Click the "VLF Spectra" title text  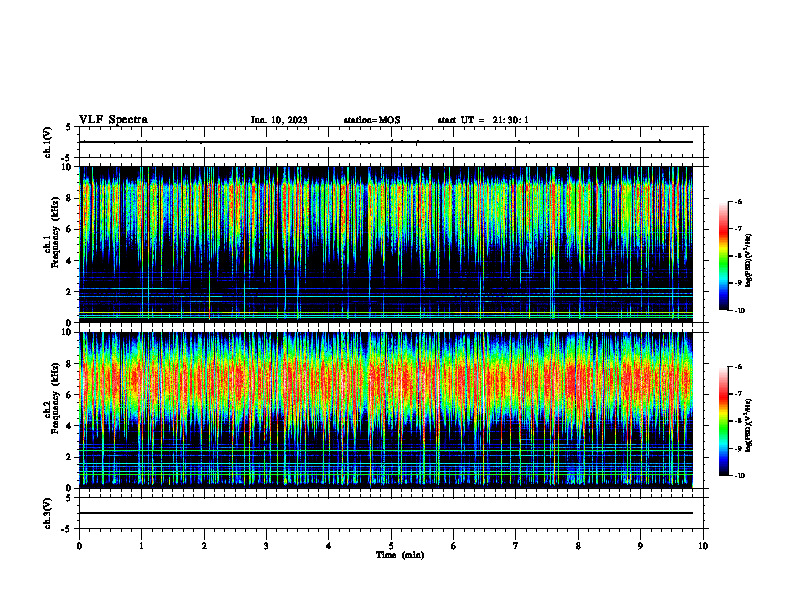[x=113, y=120]
